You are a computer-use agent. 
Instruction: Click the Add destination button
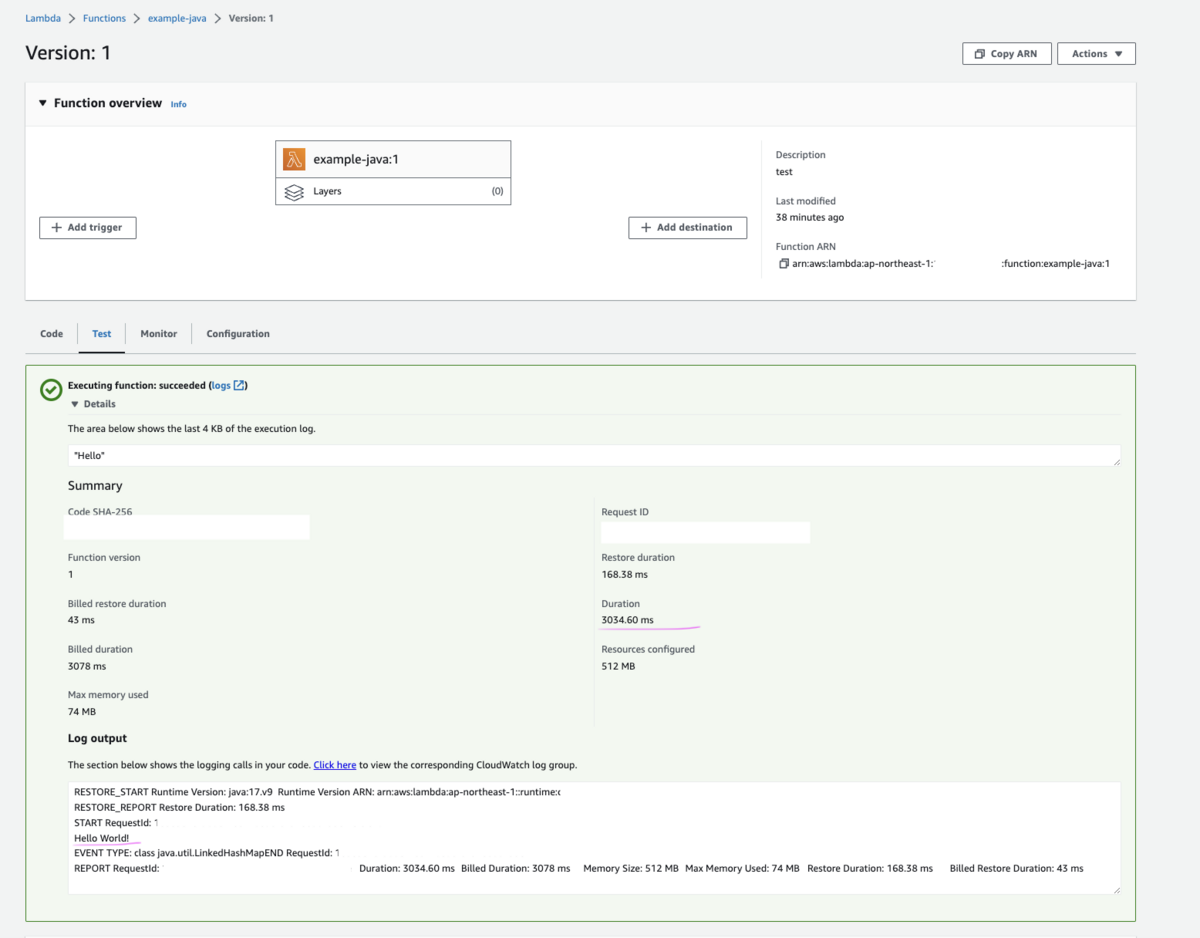[x=688, y=228]
